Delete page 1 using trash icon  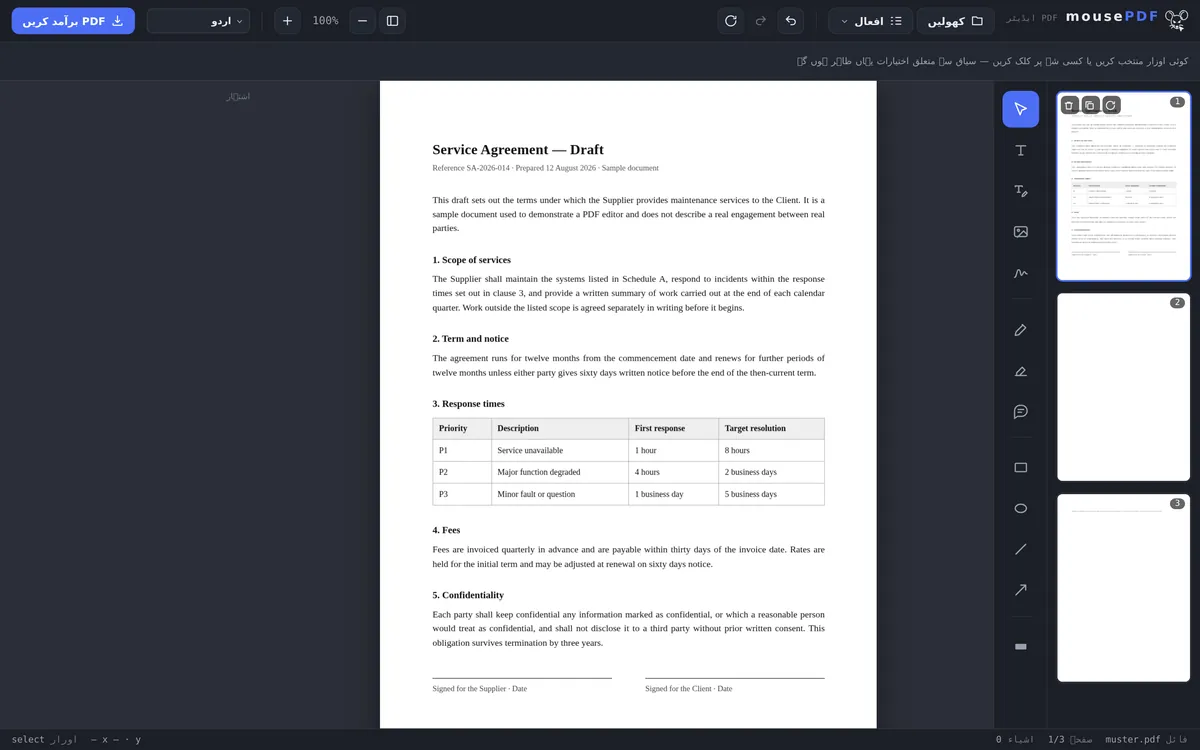pos(1069,105)
